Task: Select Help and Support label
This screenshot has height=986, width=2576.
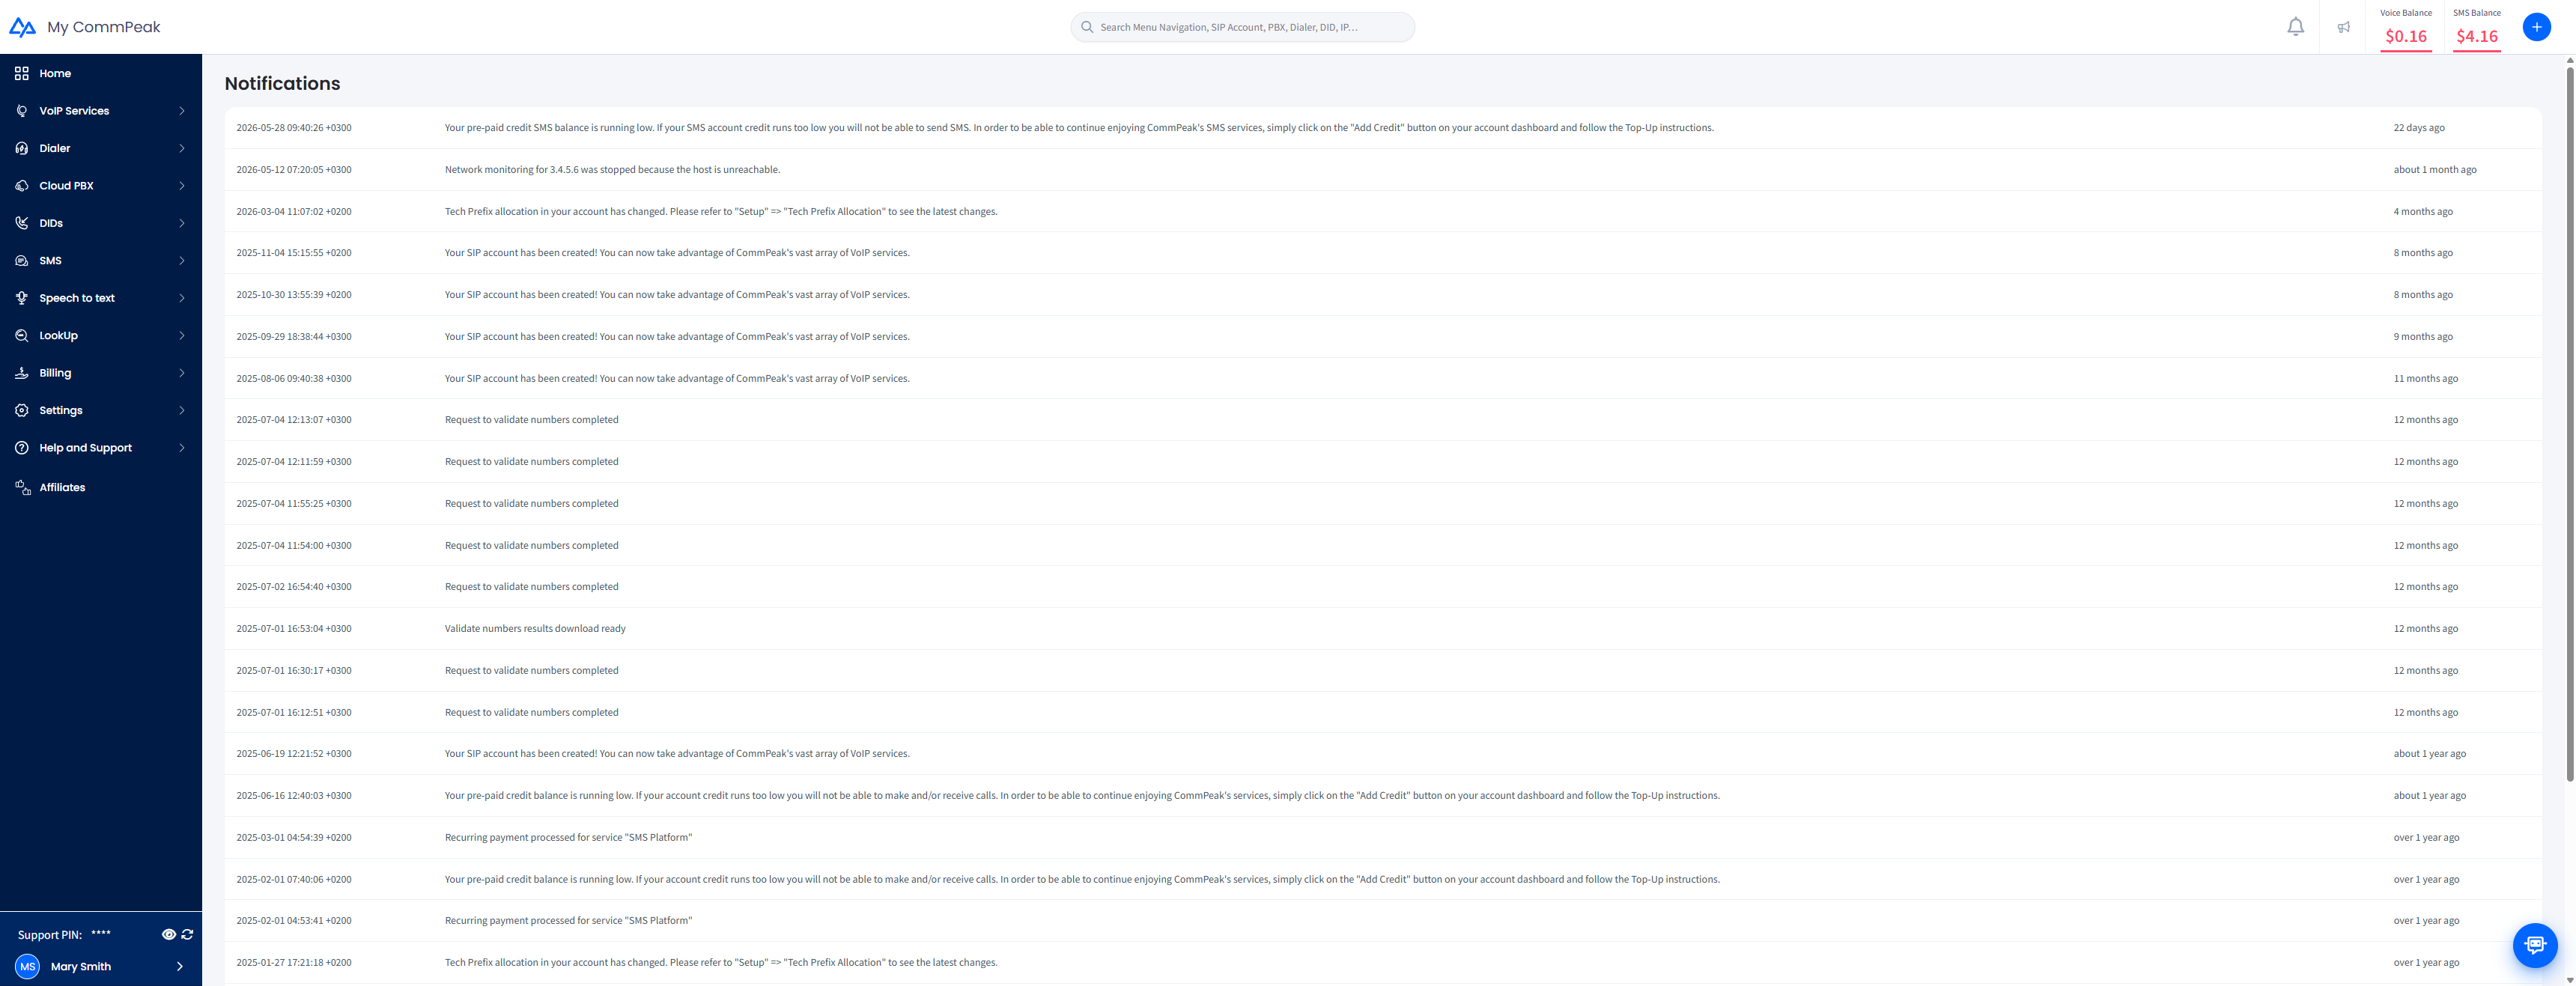Action: point(85,448)
